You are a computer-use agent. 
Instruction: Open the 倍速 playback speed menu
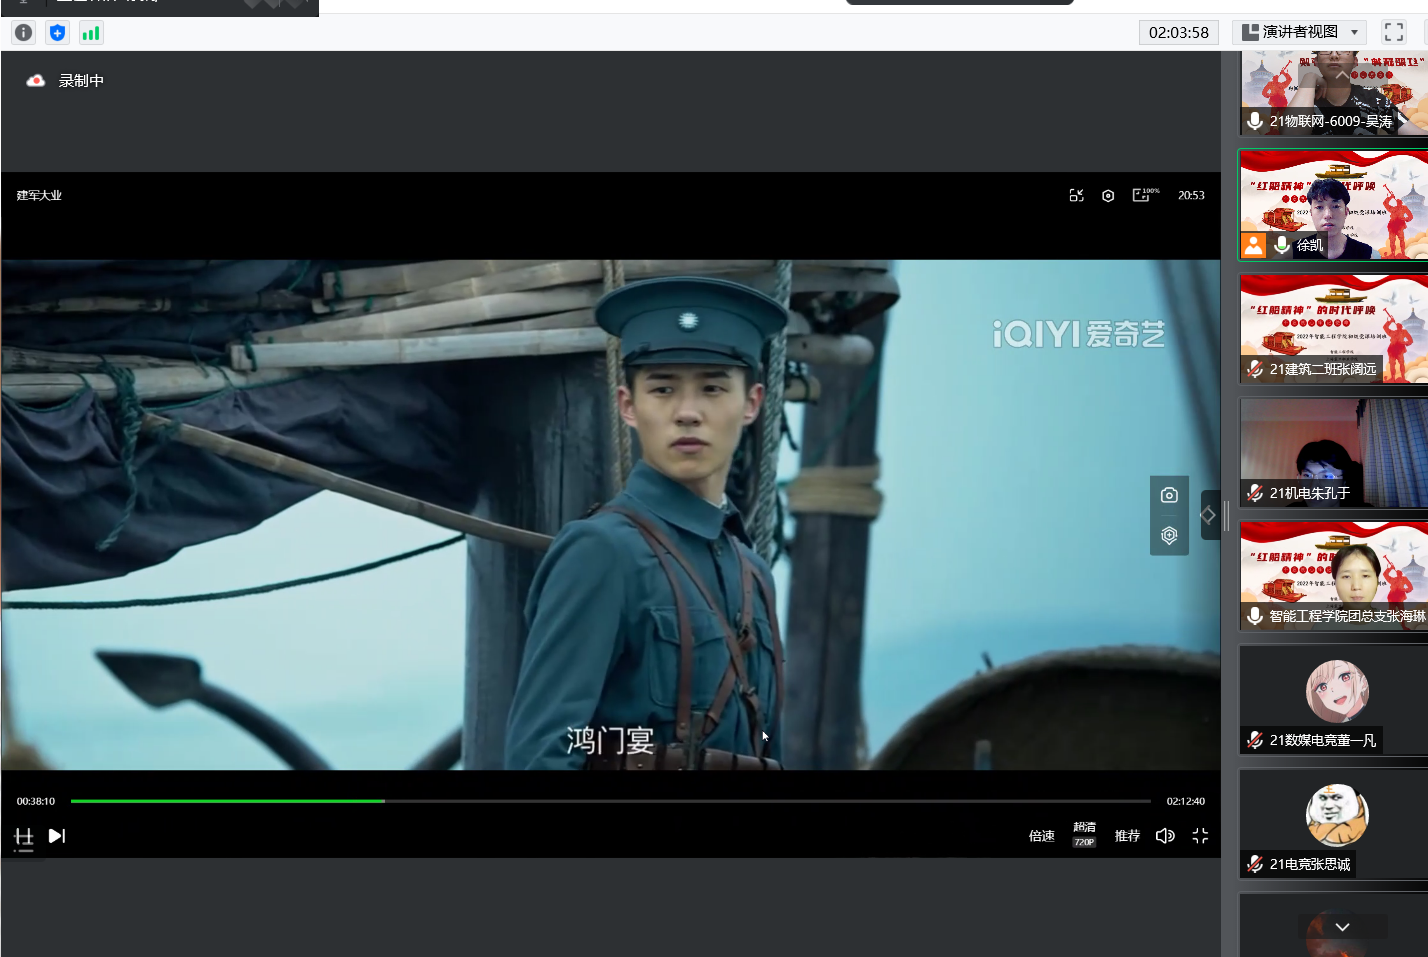(x=1042, y=836)
